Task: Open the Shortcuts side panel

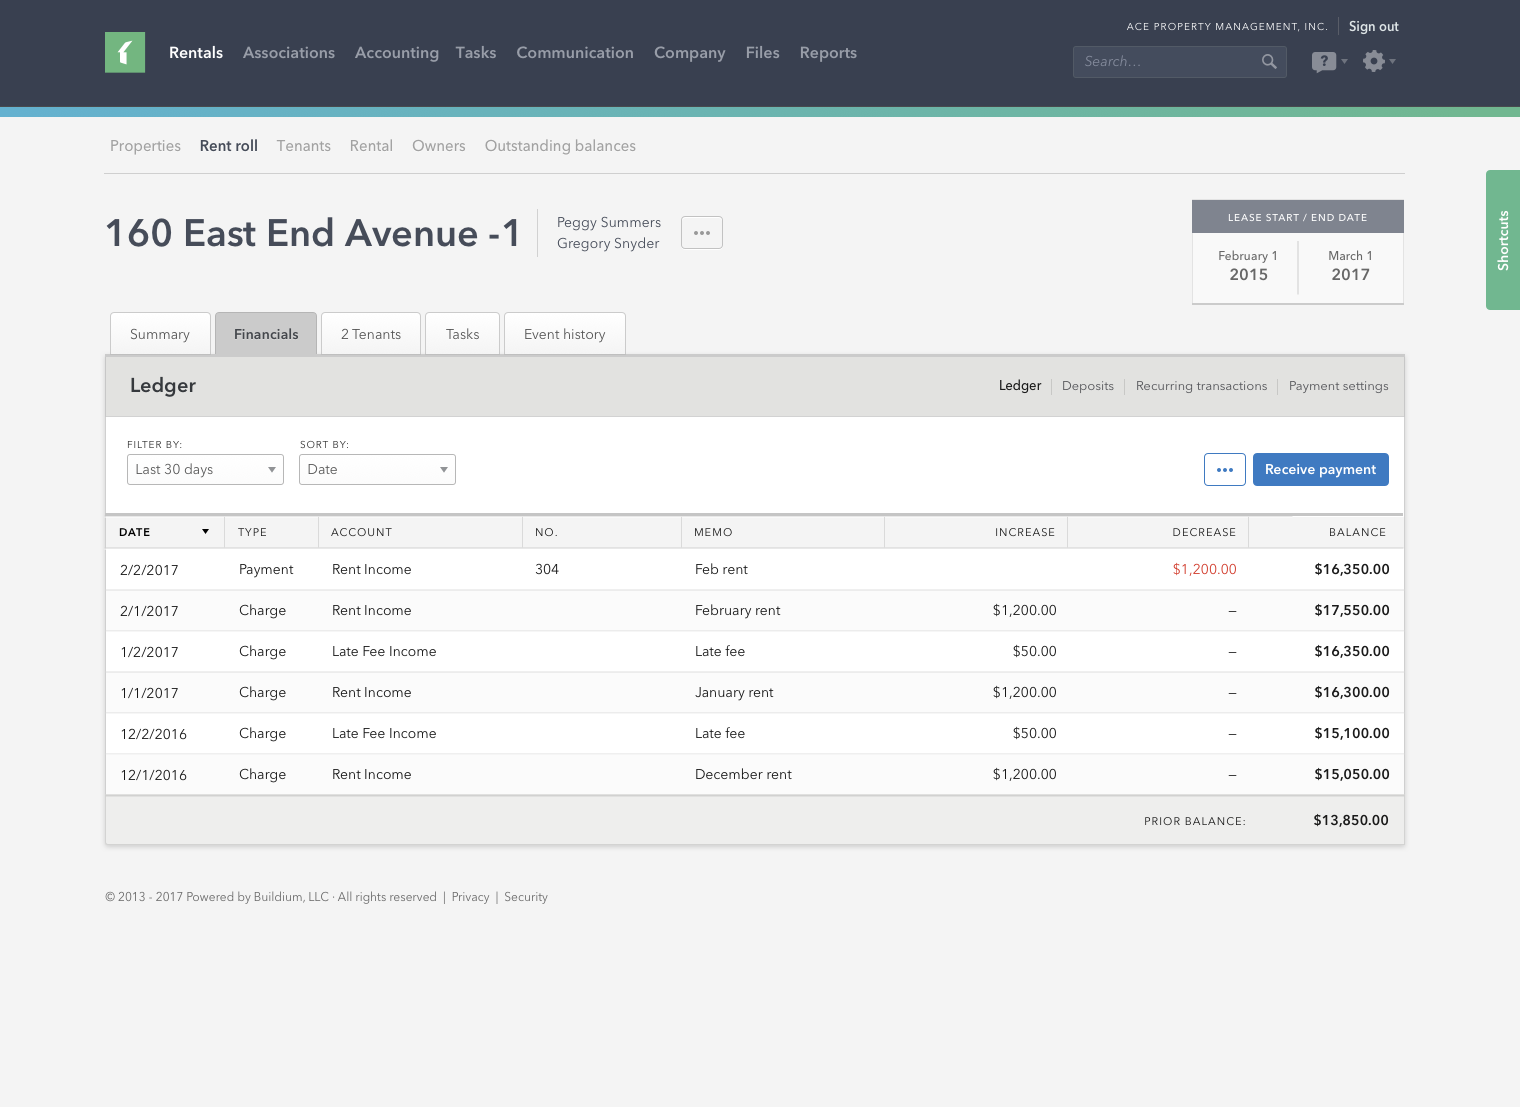Action: pos(1503,240)
